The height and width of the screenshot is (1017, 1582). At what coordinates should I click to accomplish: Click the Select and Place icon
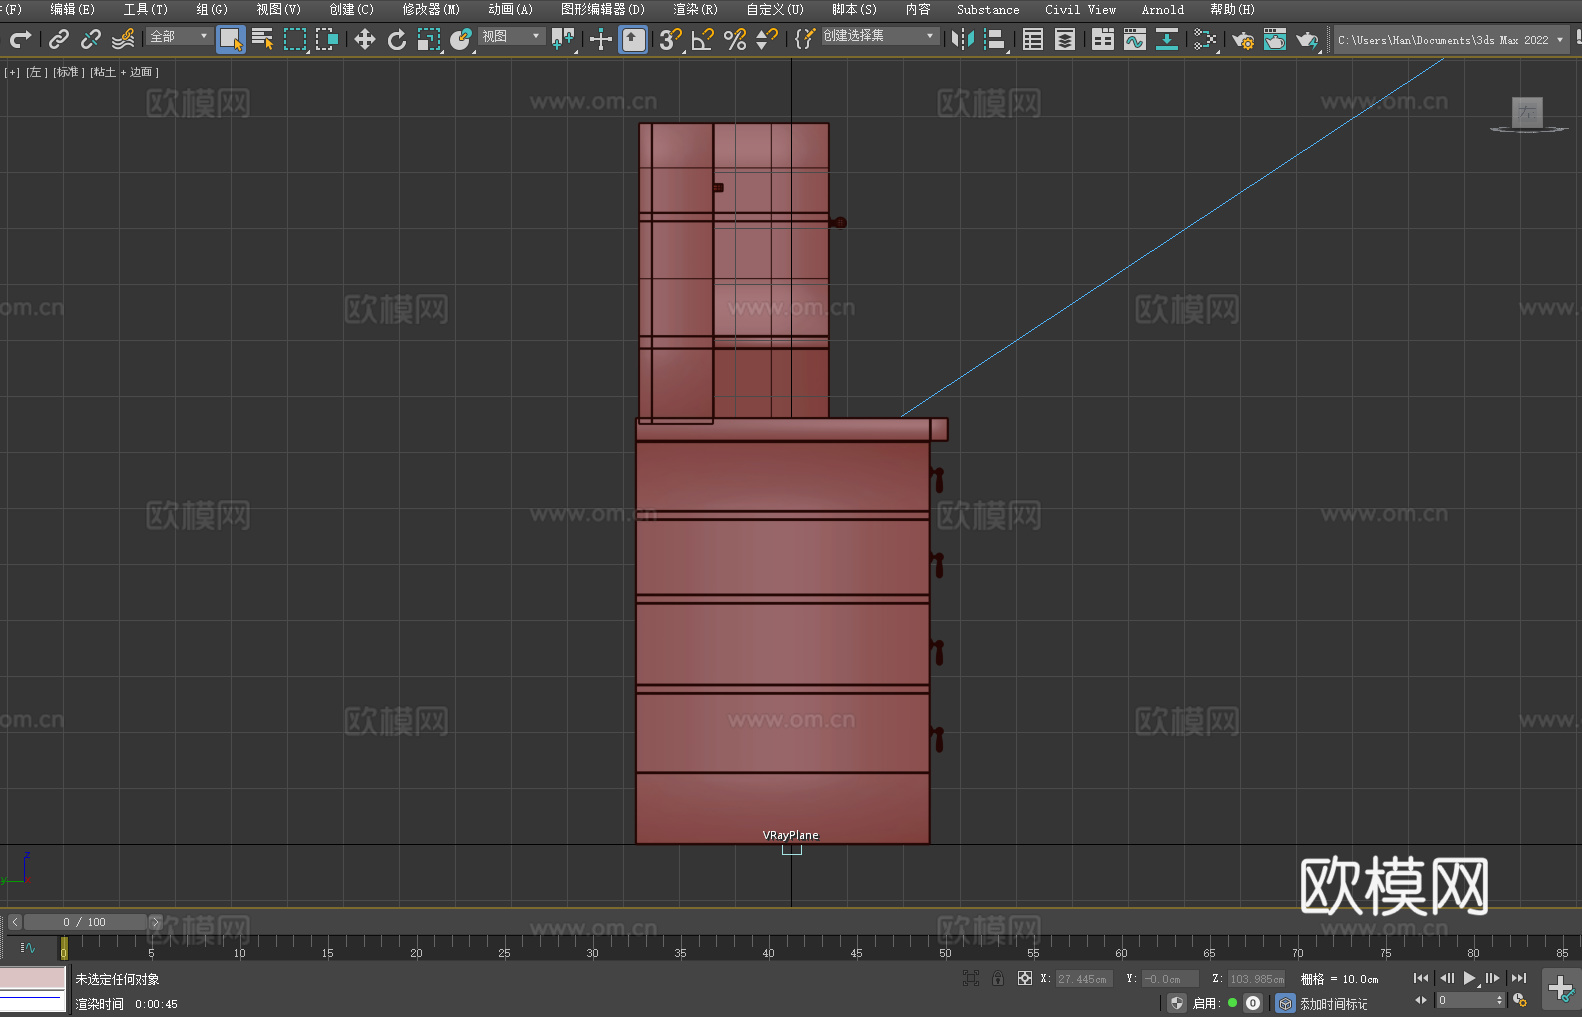(x=461, y=39)
